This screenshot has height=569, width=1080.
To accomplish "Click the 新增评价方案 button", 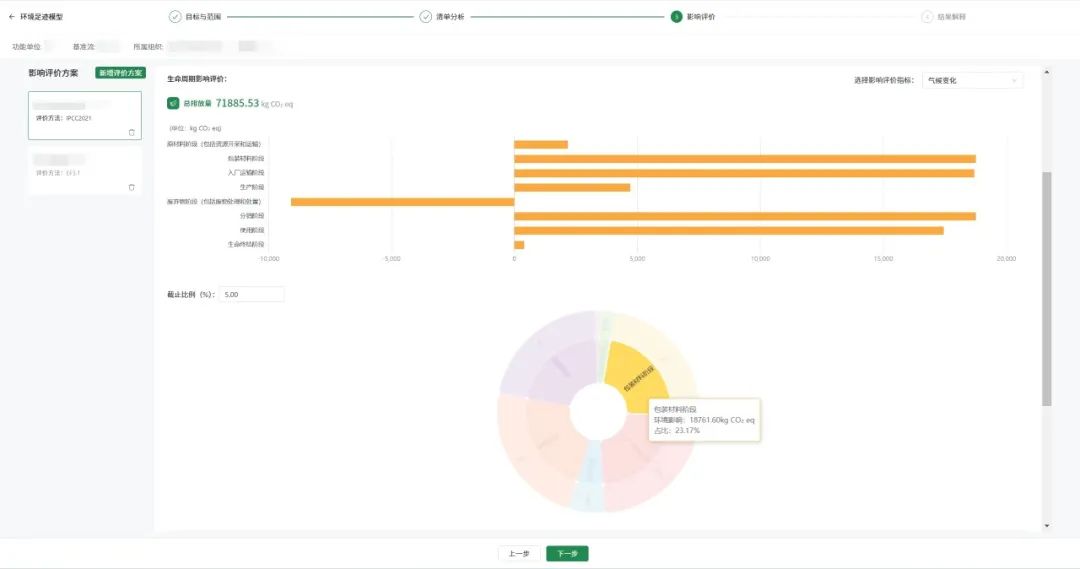I will click(120, 73).
